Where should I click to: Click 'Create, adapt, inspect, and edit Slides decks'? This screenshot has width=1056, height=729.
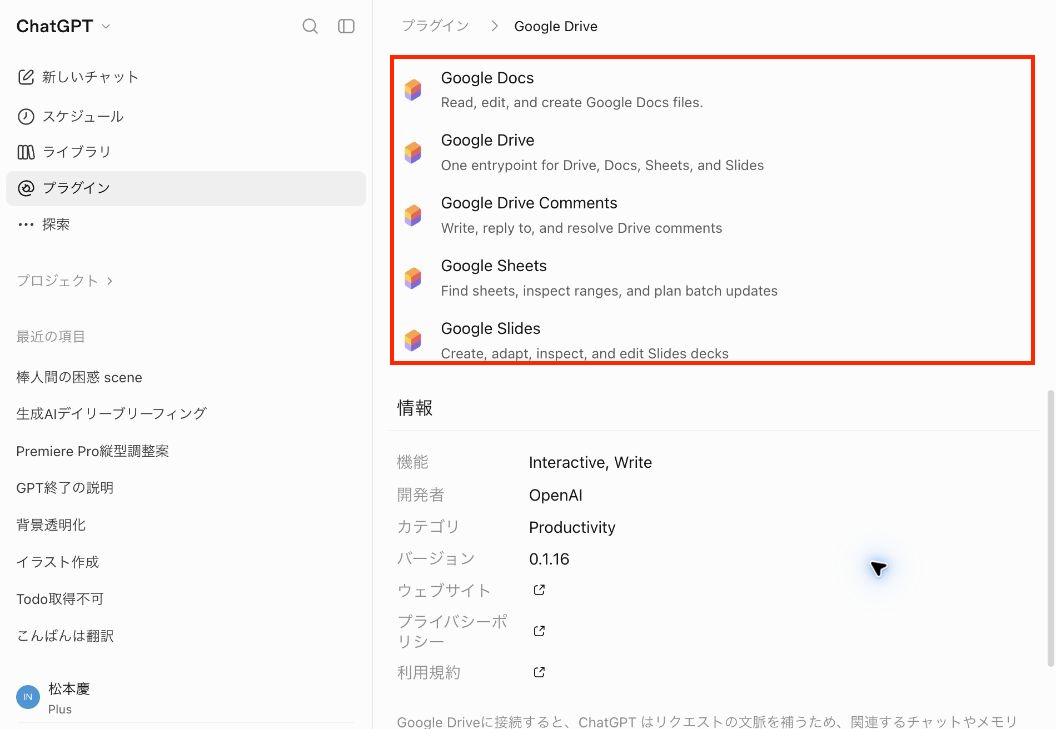pos(585,354)
